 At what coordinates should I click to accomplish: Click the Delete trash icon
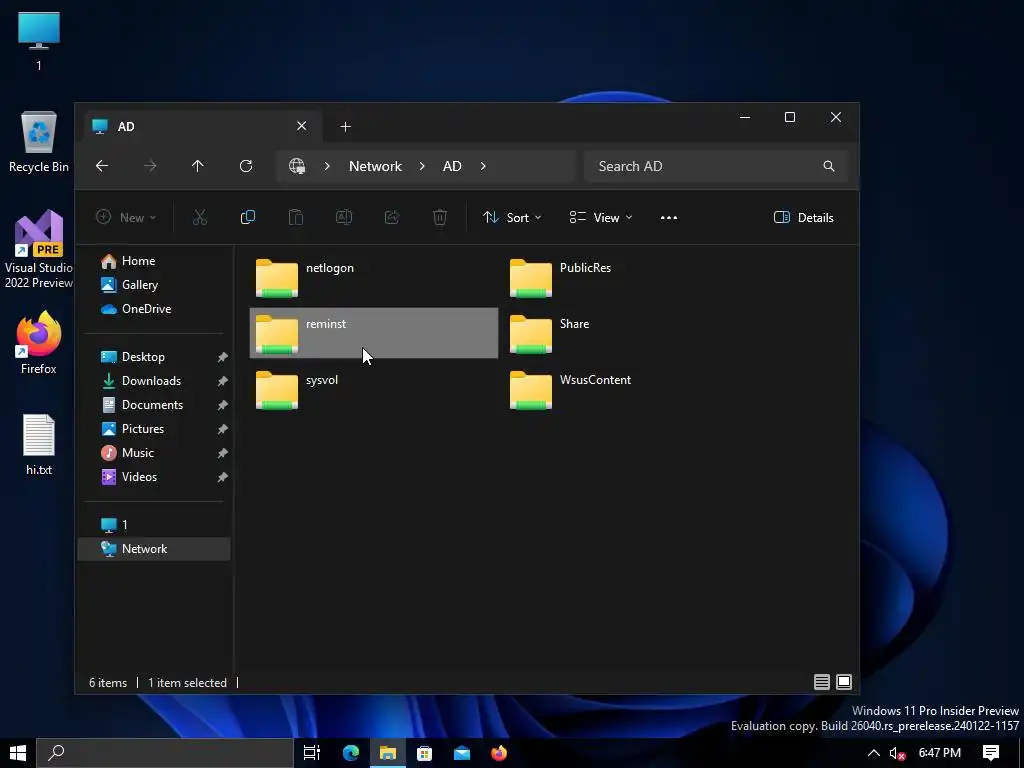440,217
